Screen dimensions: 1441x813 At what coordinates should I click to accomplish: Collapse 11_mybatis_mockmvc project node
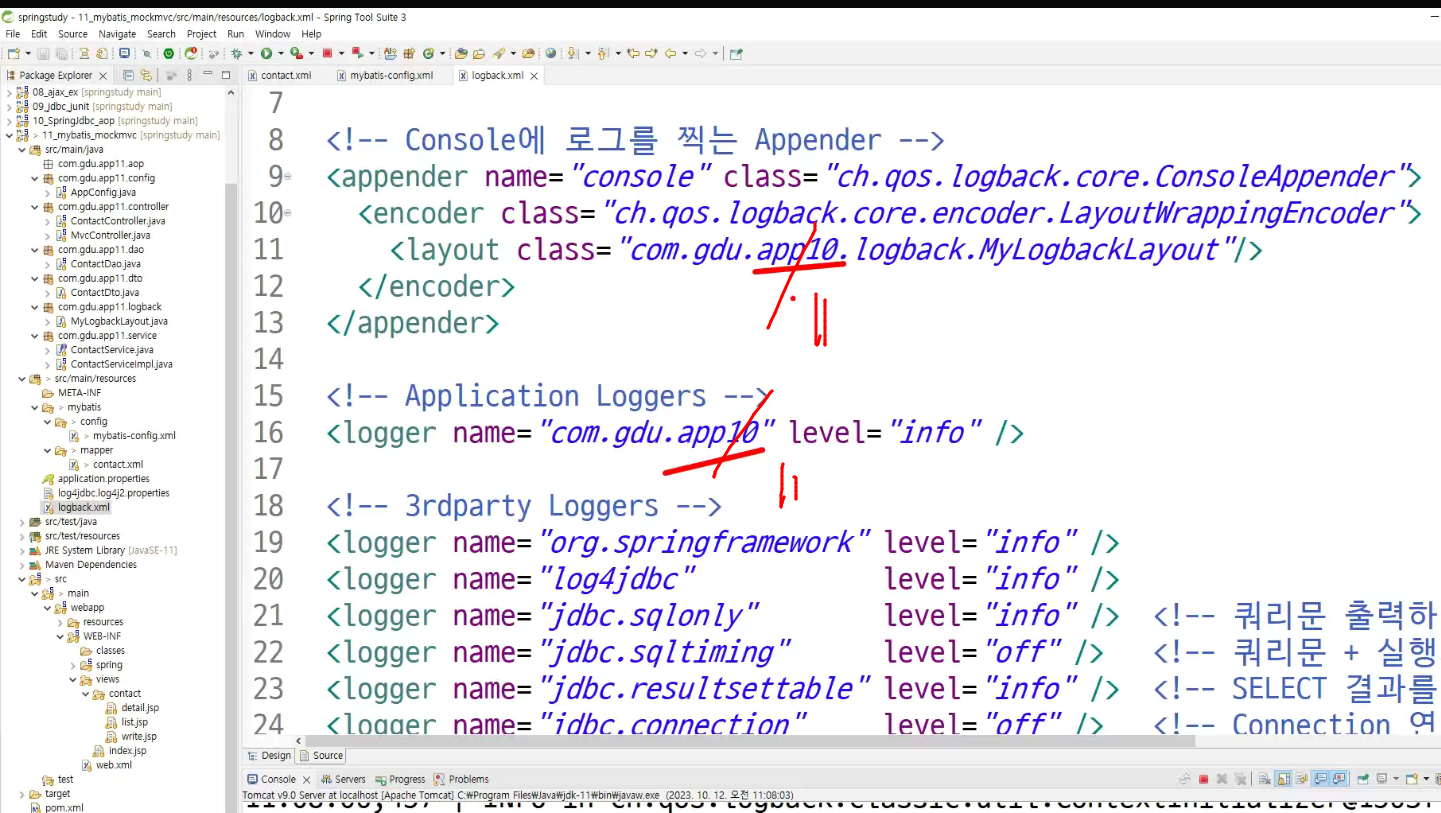pos(9,135)
